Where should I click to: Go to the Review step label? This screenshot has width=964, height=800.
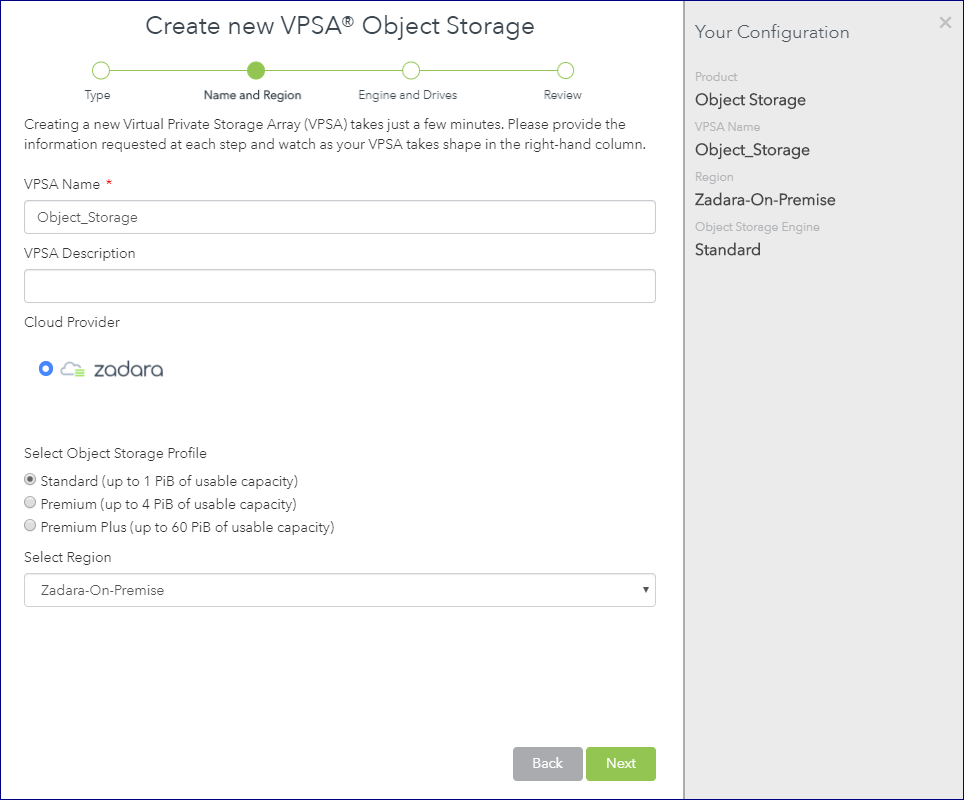563,95
